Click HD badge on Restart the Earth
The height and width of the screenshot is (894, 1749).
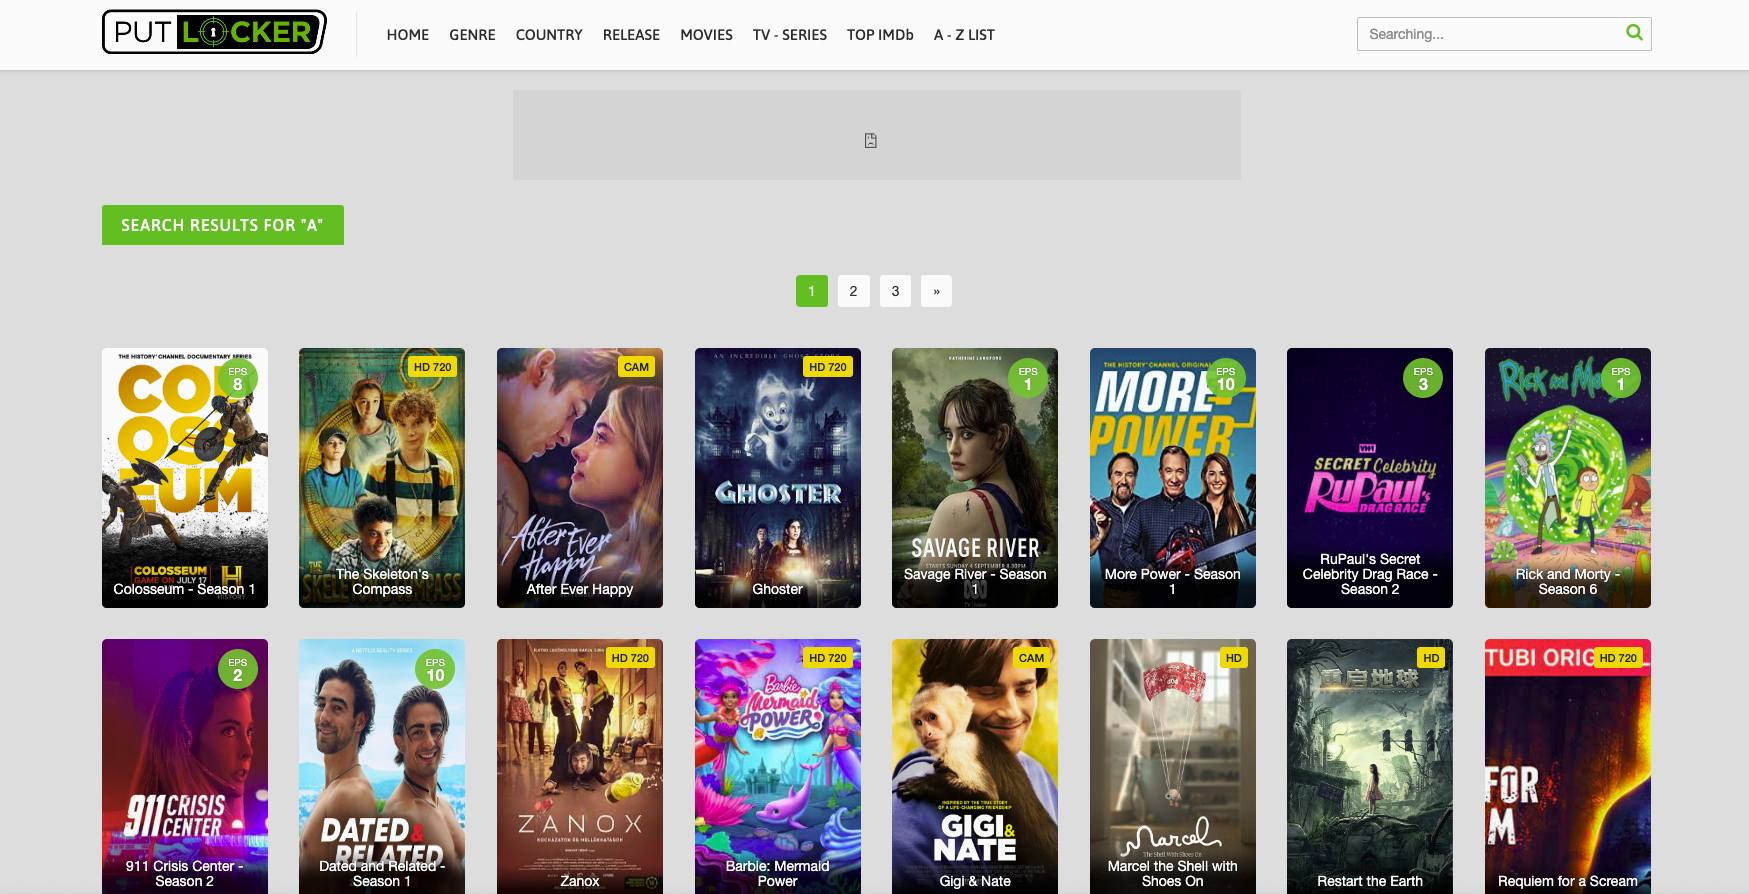tap(1431, 658)
